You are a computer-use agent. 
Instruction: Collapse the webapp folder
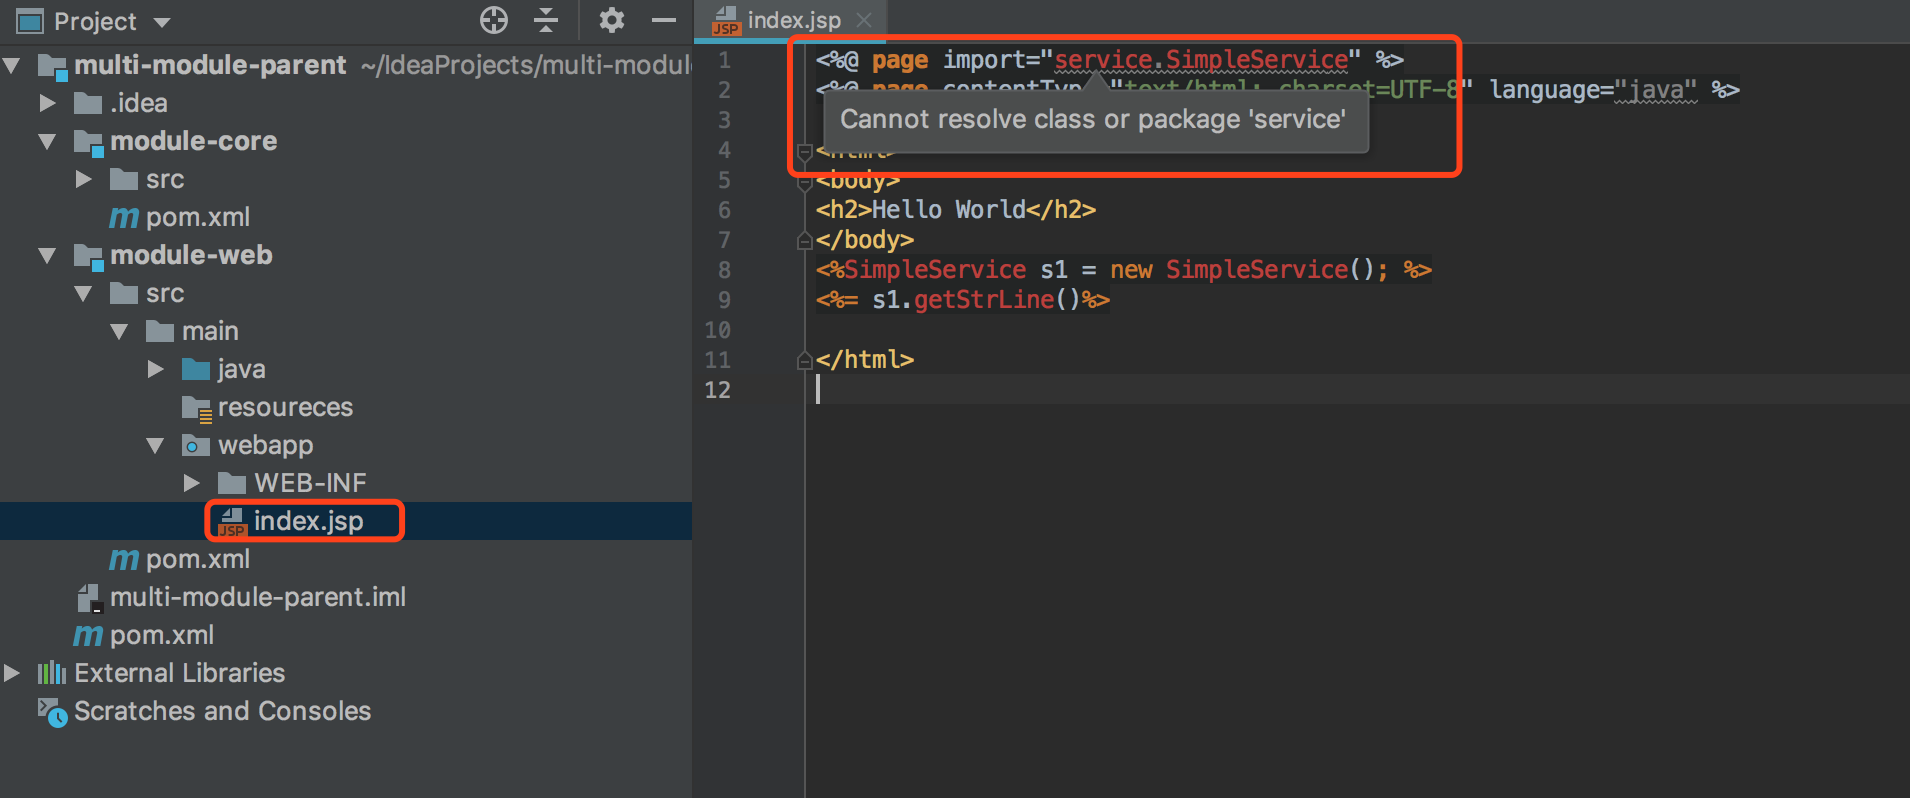click(155, 446)
